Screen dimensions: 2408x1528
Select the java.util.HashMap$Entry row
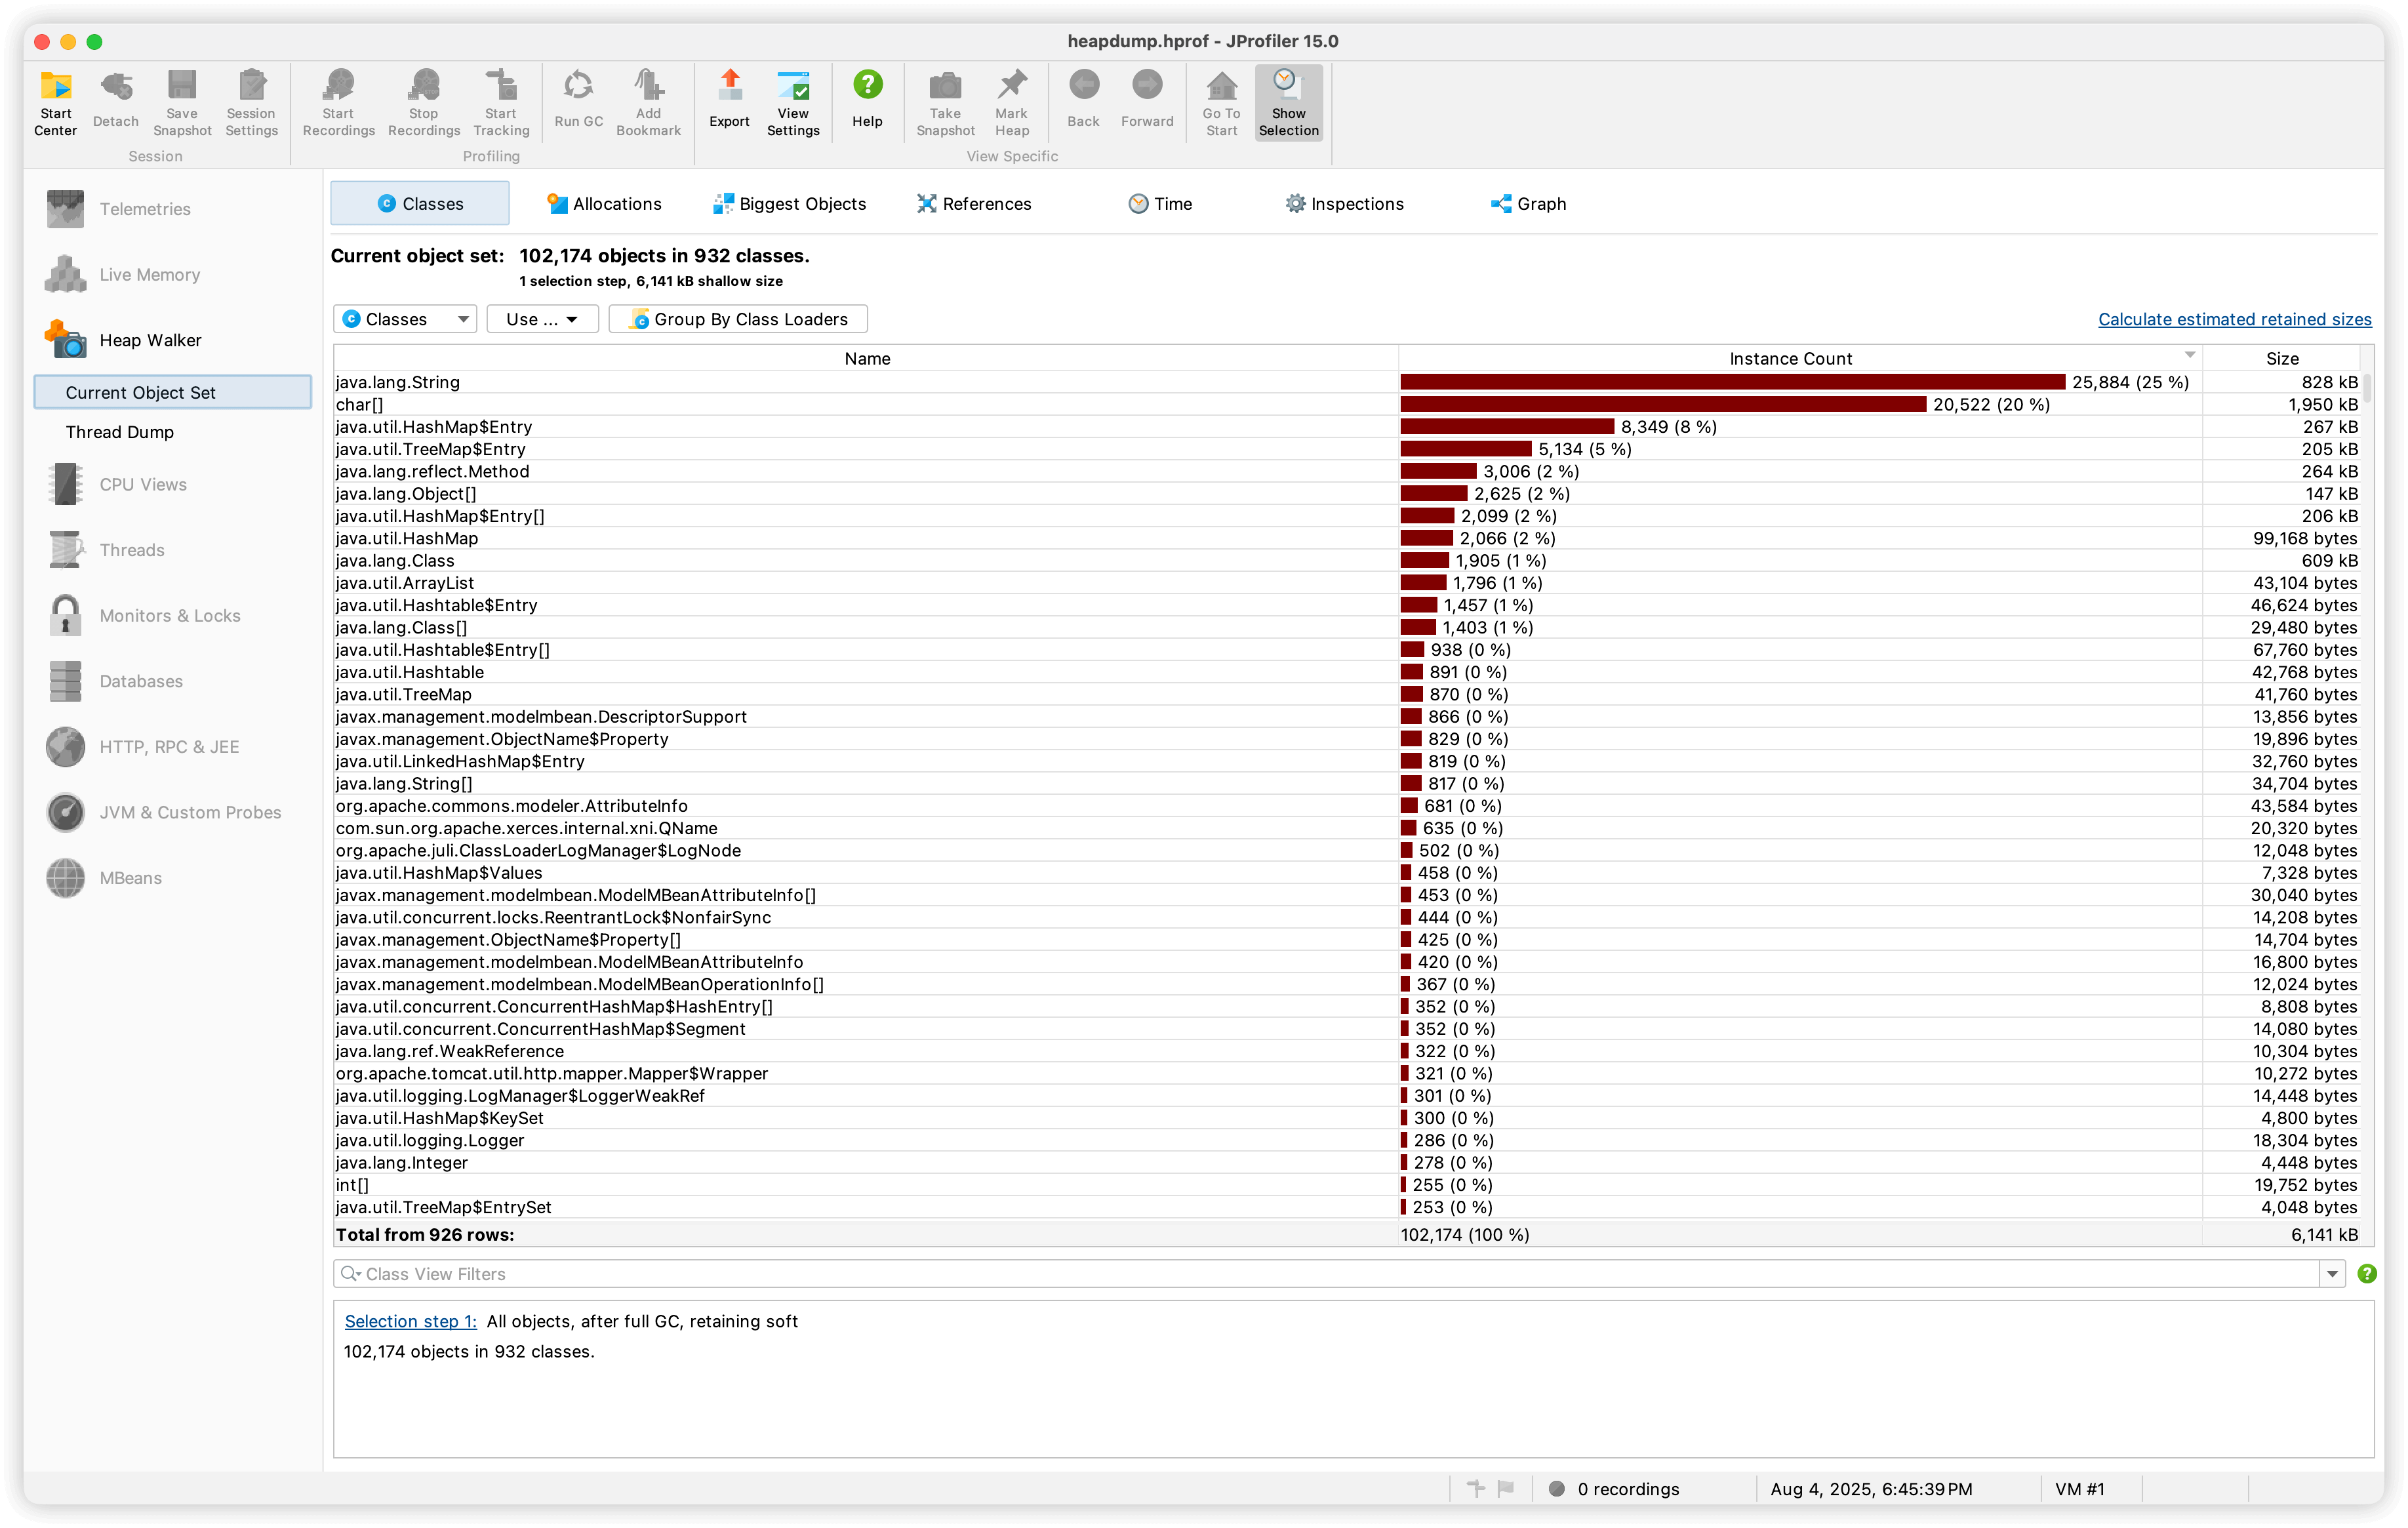1346,427
